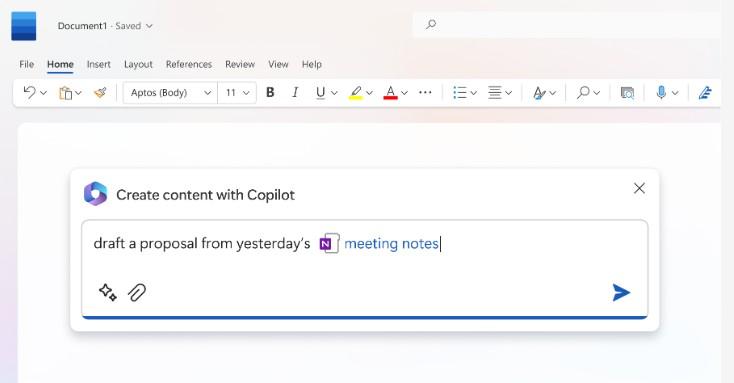Click the Reuse files icon
The width and height of the screenshot is (734, 383).
point(627,93)
